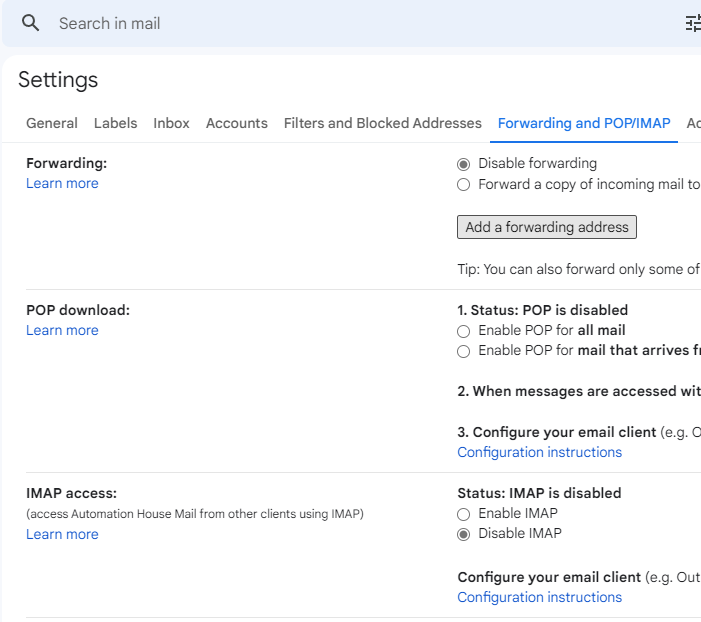
Task: Click Add a forwarding address button
Action: [x=546, y=227]
